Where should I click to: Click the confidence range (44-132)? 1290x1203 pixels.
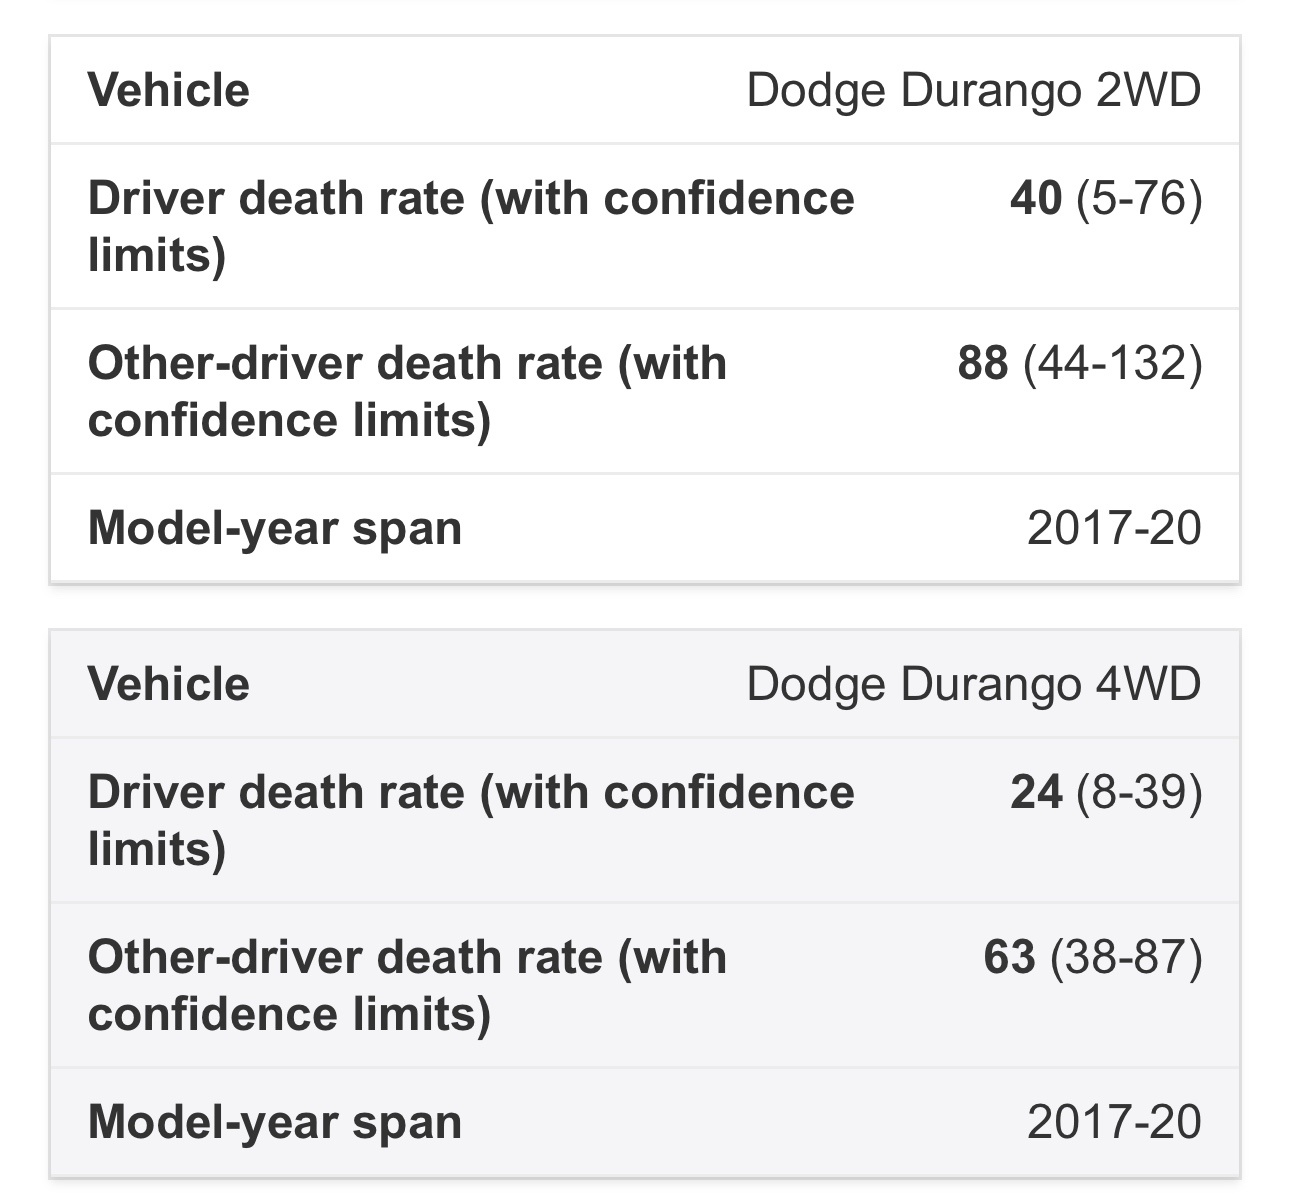pos(1112,363)
